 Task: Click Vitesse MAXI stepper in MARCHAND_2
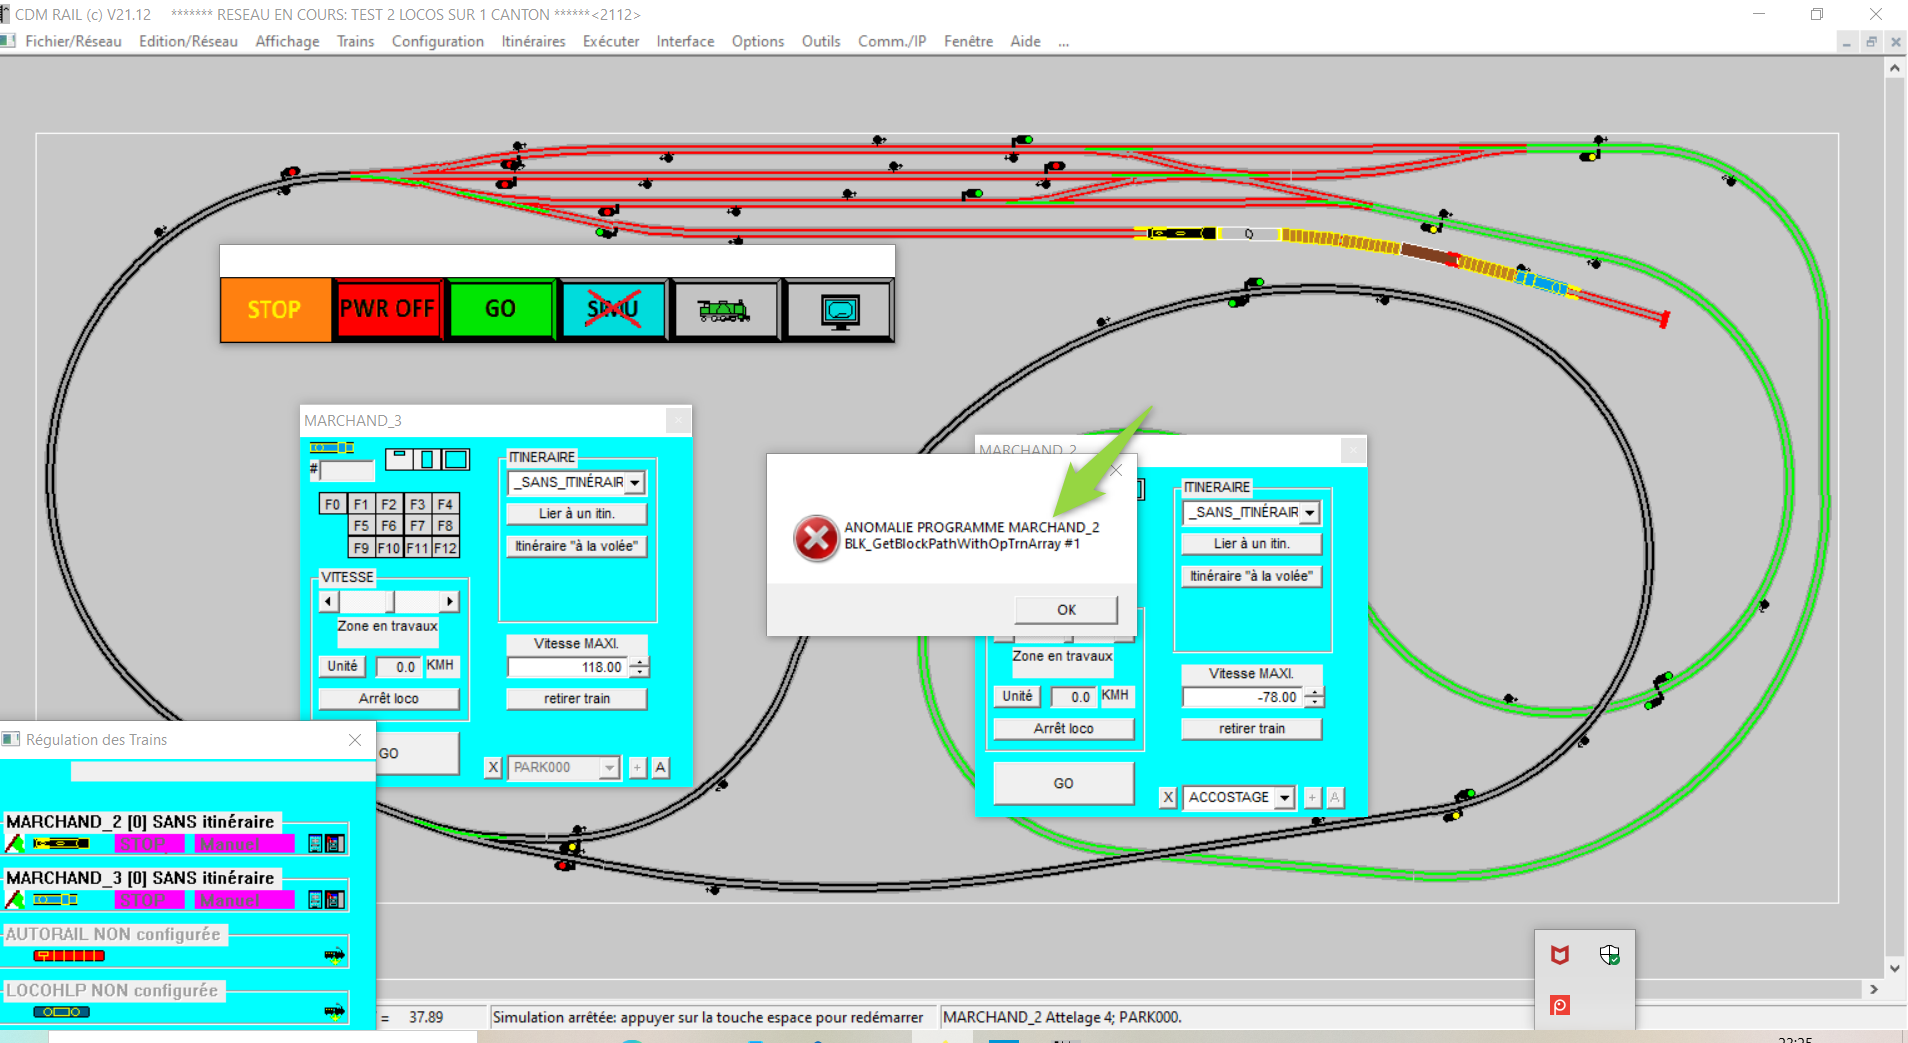pos(1315,697)
